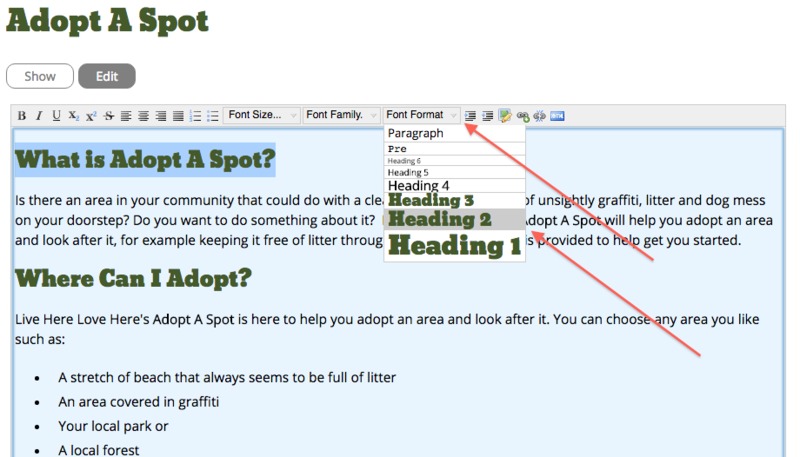The height and width of the screenshot is (457, 800).
Task: Apply underline formatting to selected text
Action: (56, 116)
